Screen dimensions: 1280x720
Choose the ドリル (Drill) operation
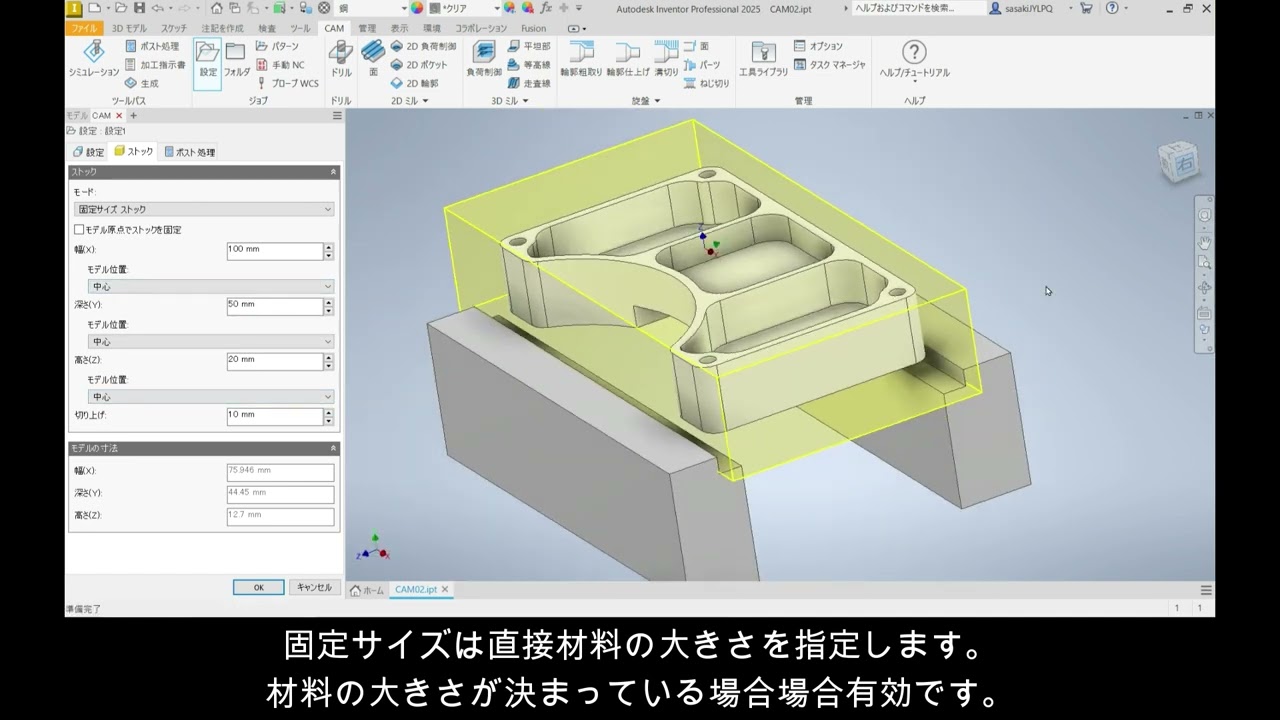341,60
